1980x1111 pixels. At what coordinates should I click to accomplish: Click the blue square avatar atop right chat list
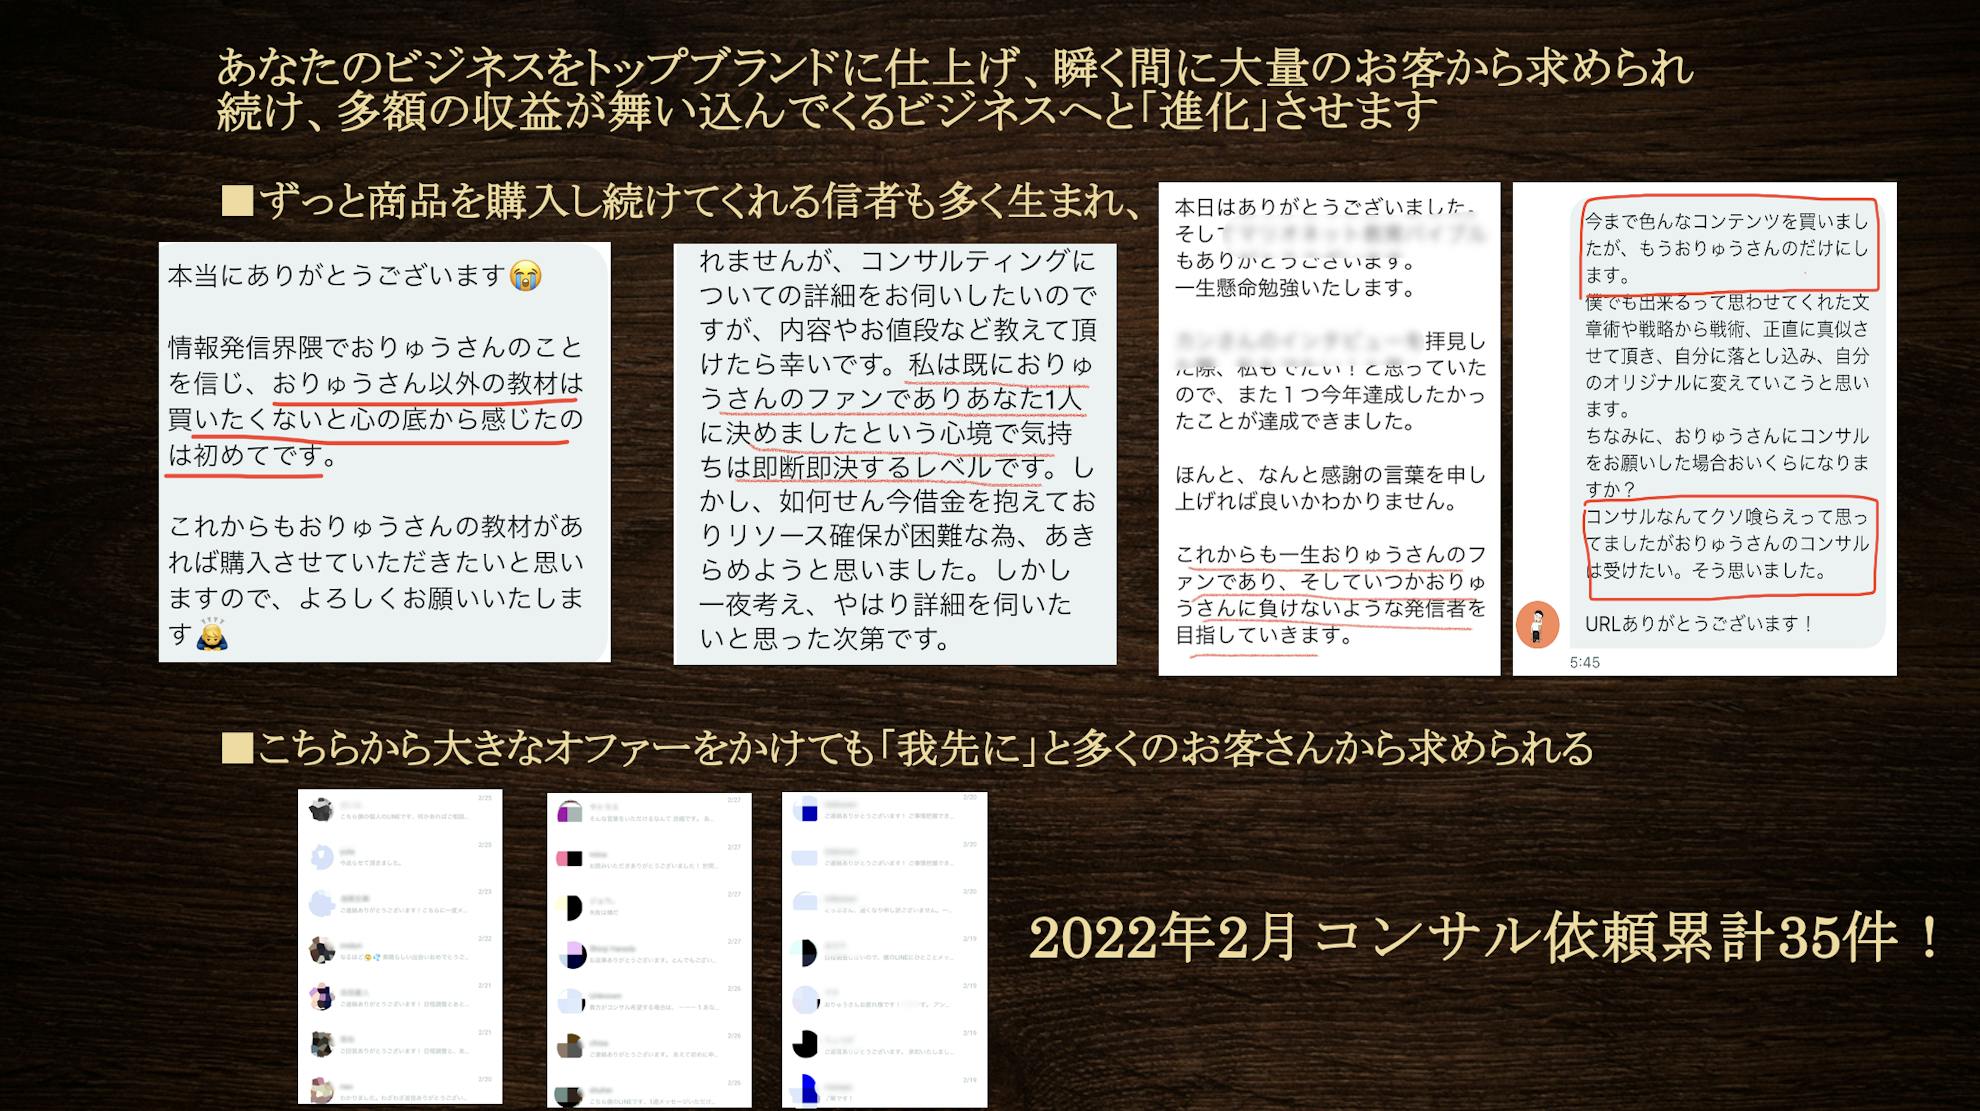coord(806,811)
